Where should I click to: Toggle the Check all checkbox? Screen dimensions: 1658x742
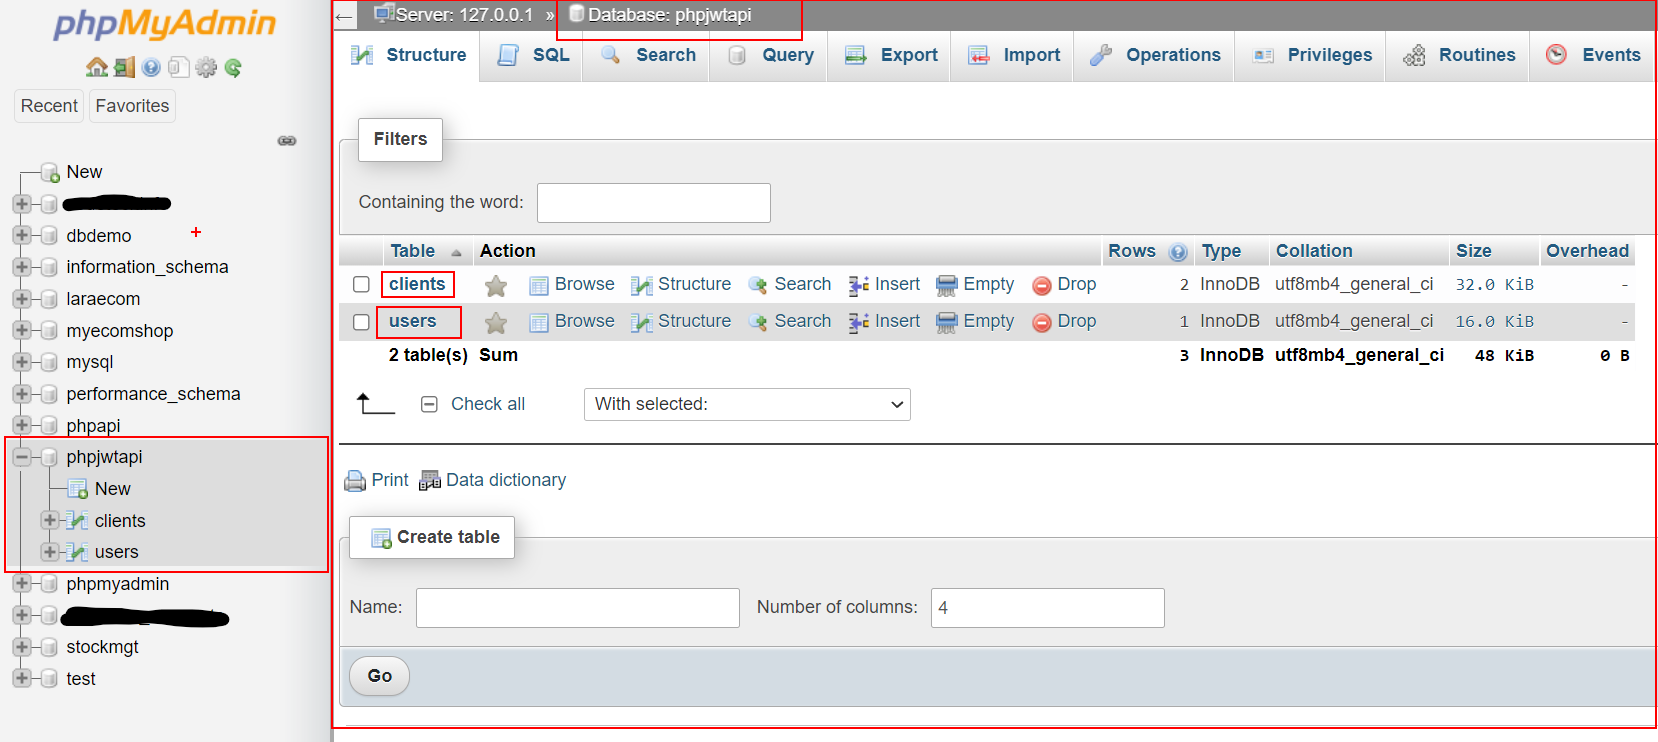[429, 404]
